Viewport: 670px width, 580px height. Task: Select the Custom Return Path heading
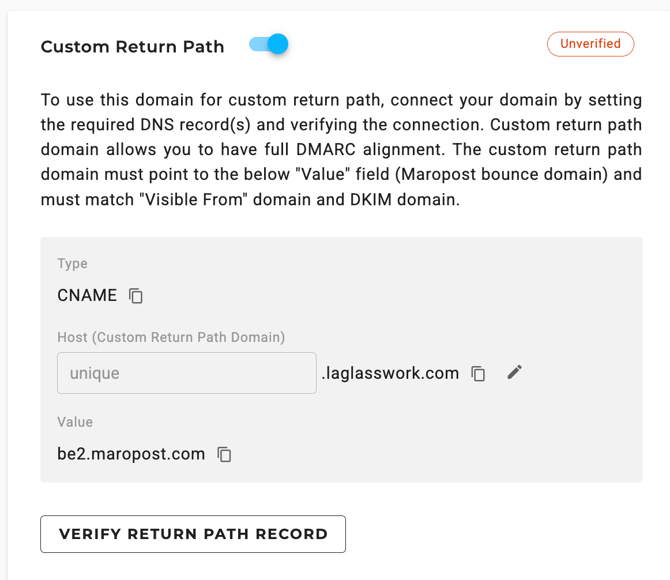(x=132, y=47)
